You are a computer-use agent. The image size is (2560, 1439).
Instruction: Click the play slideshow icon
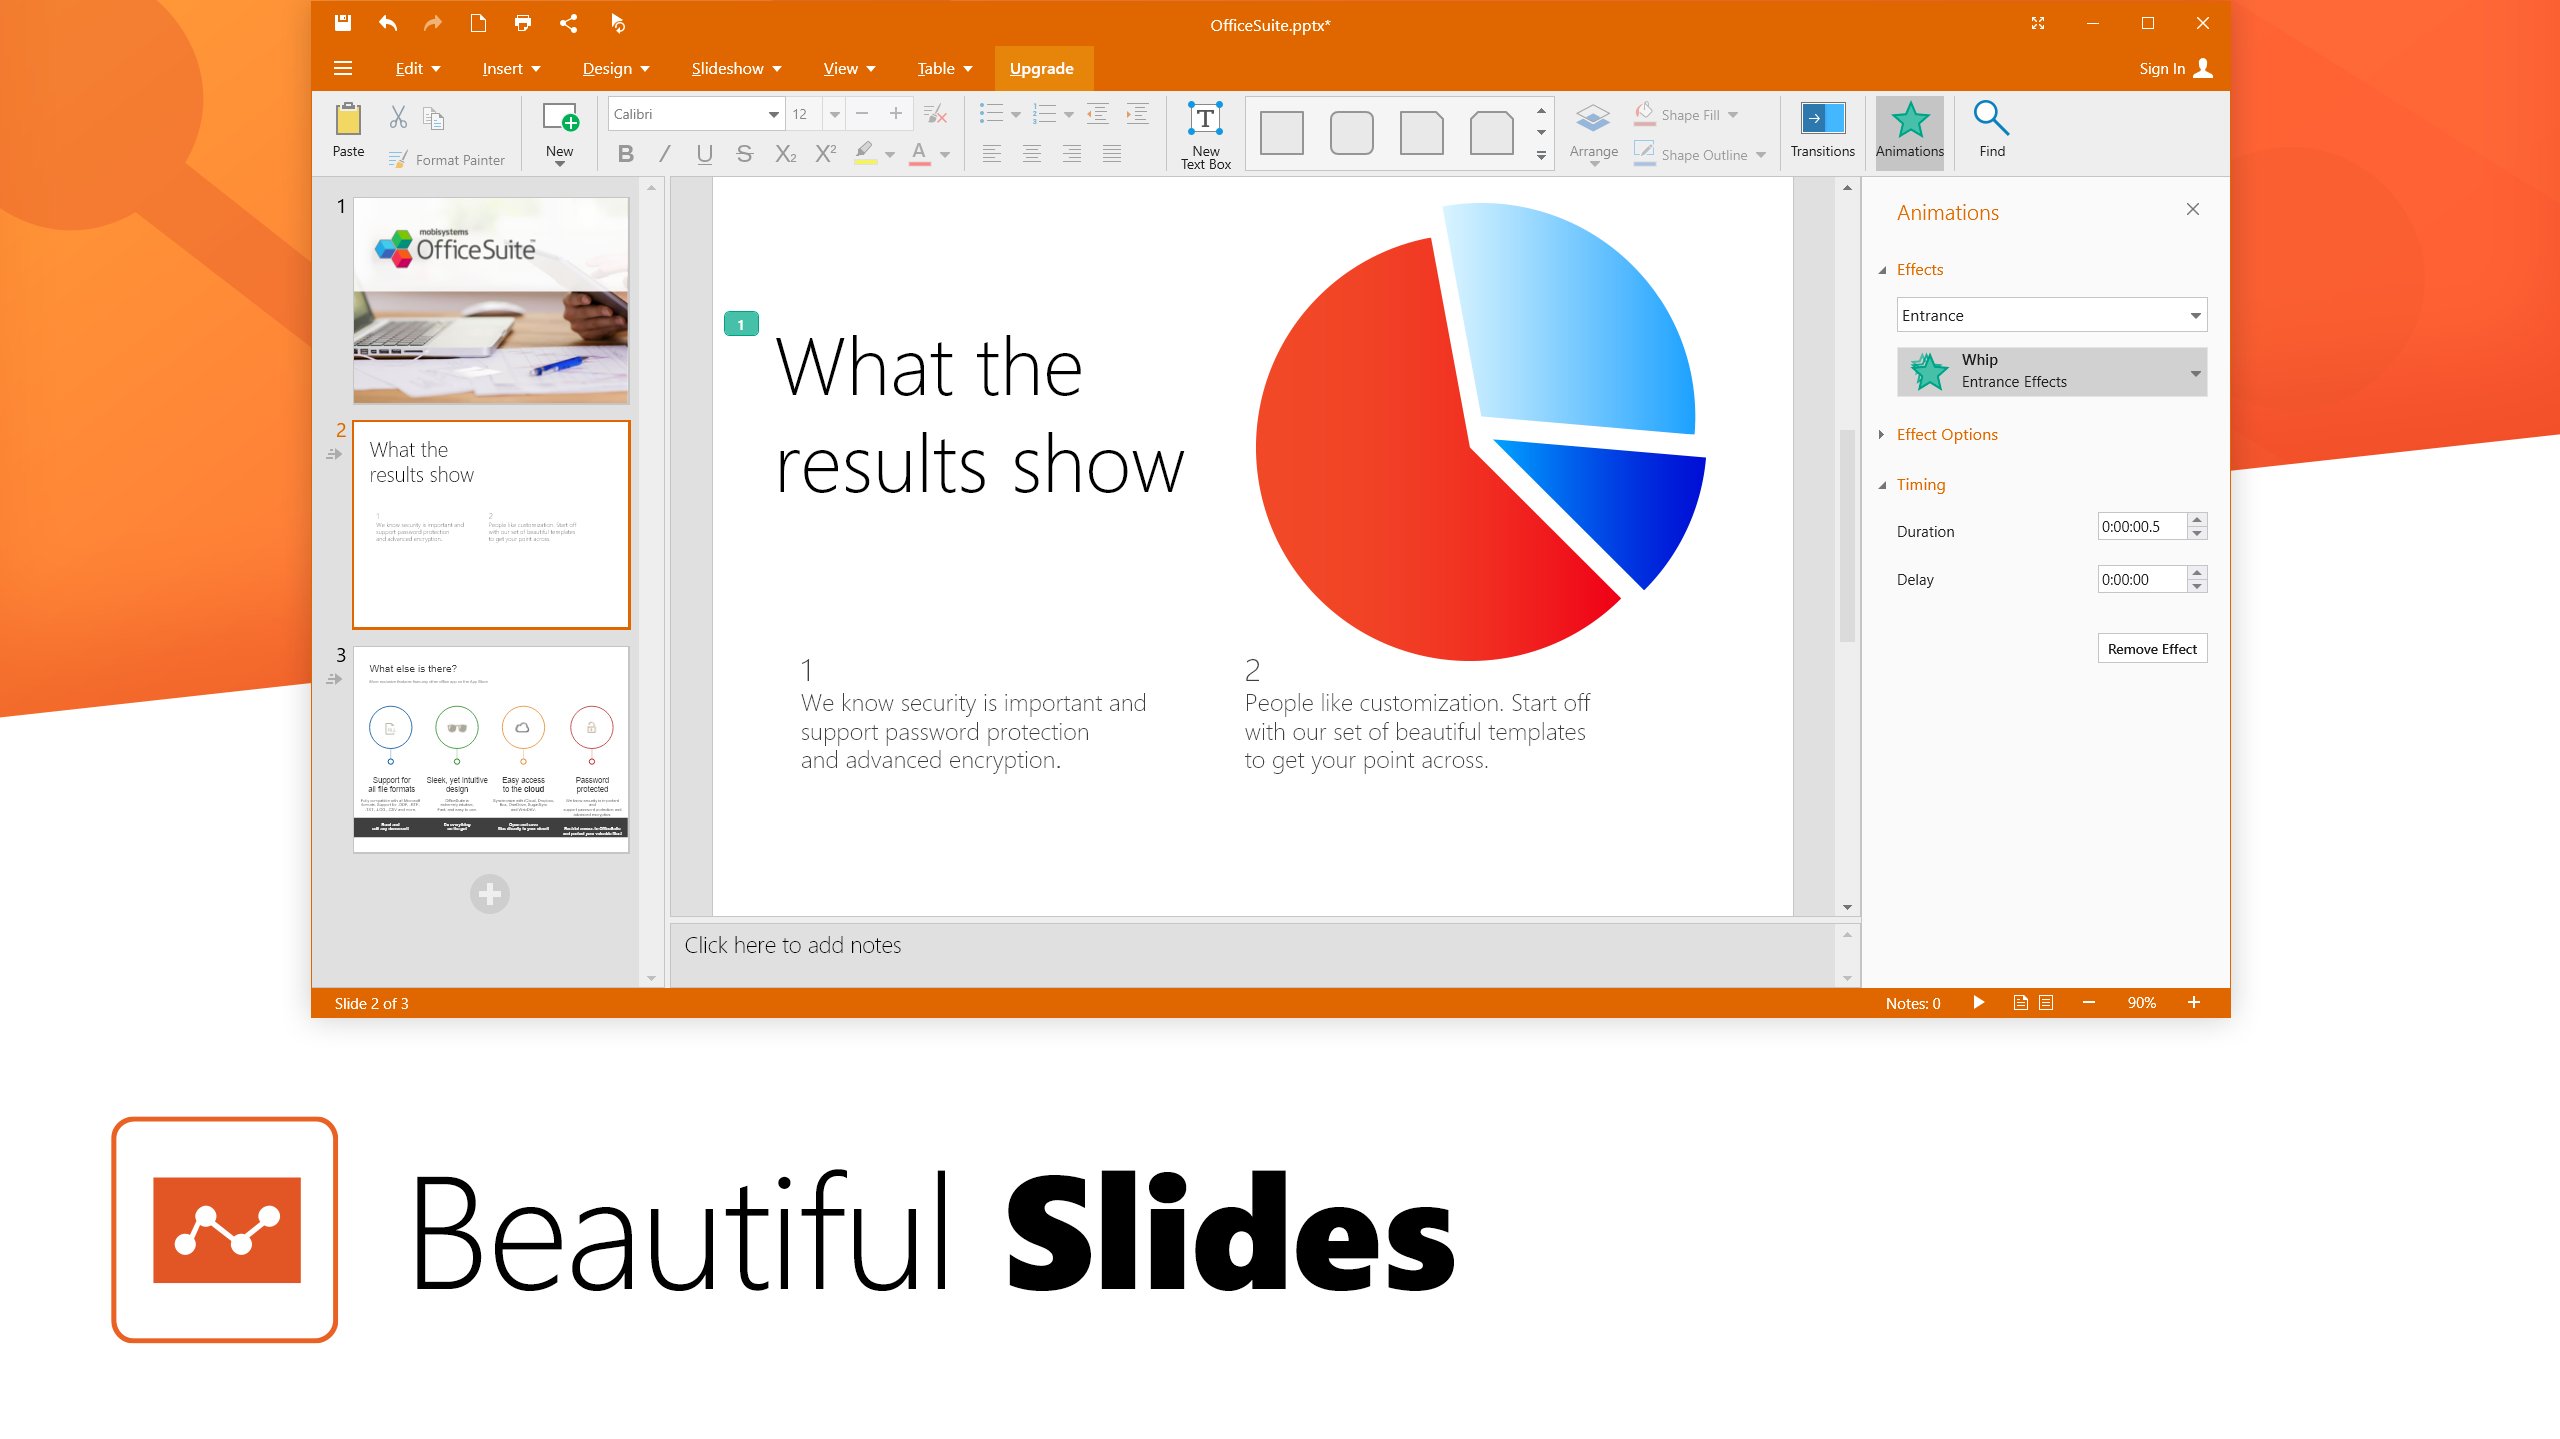point(1978,1003)
